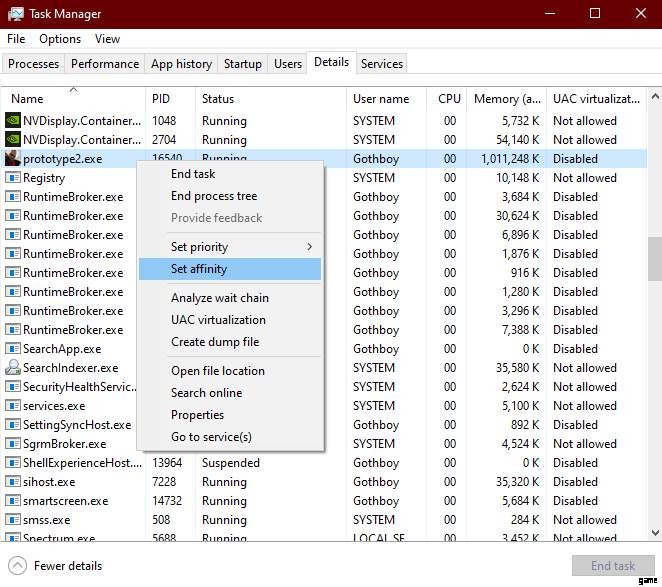Click the Registry process icon
This screenshot has height=587, width=662.
tap(13, 177)
